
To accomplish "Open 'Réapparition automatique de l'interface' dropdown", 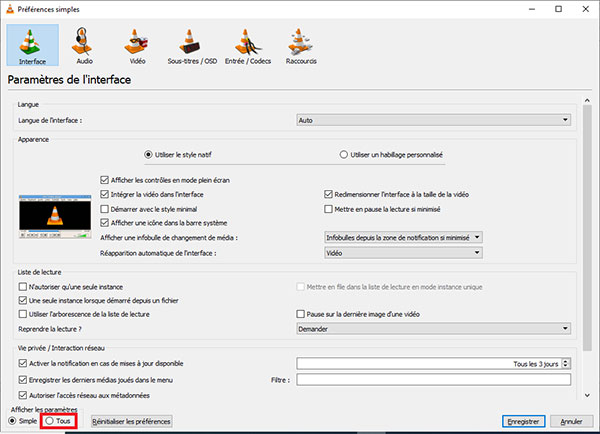I will (403, 253).
